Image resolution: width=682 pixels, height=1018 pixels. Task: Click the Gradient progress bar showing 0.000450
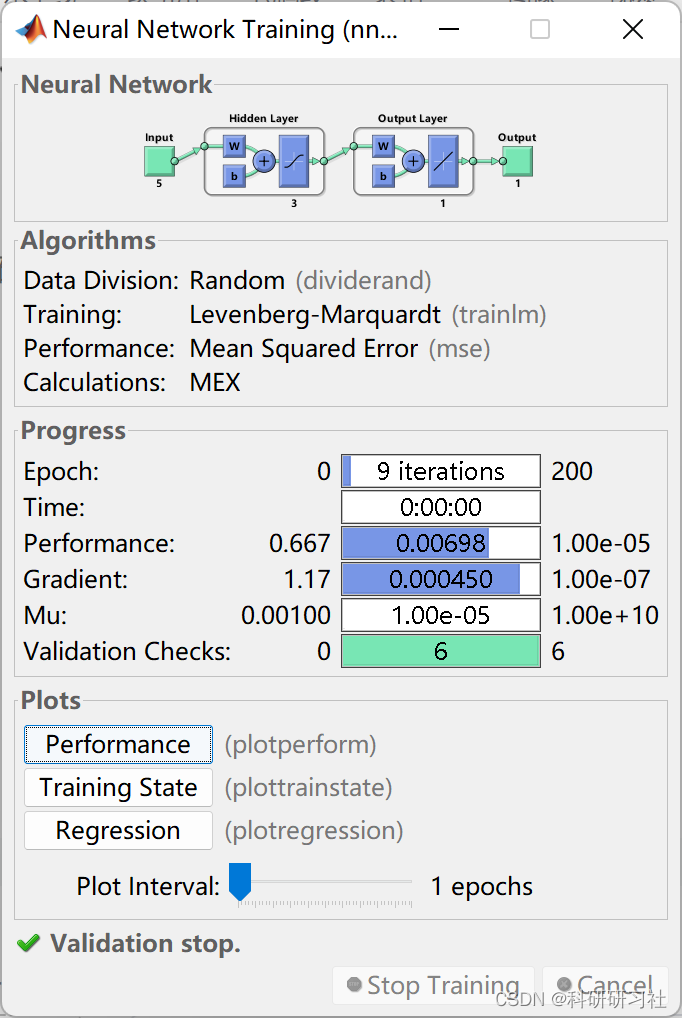point(441,579)
